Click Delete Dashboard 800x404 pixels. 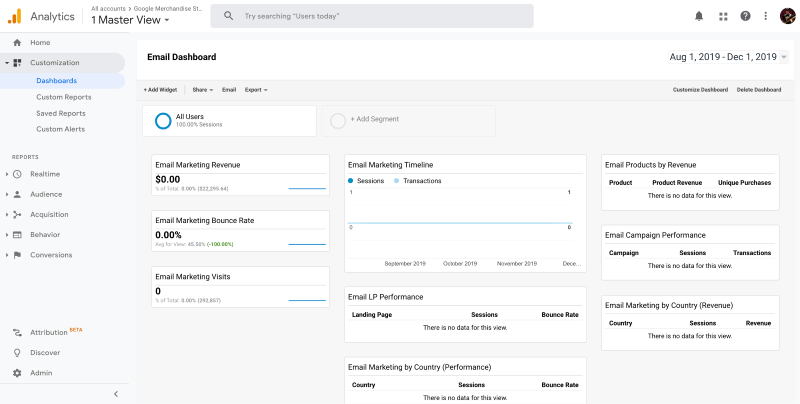pyautogui.click(x=759, y=90)
